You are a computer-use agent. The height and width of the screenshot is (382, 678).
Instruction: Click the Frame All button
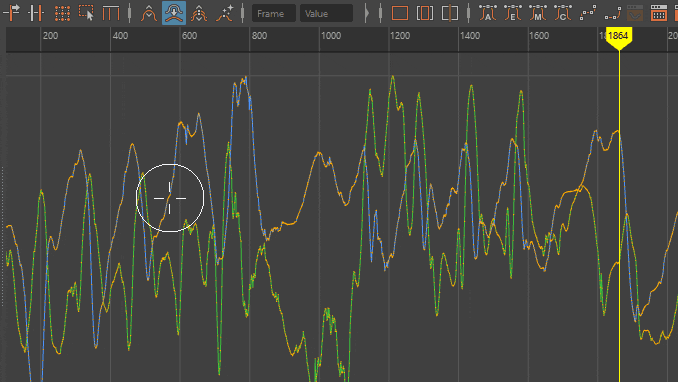tap(400, 13)
